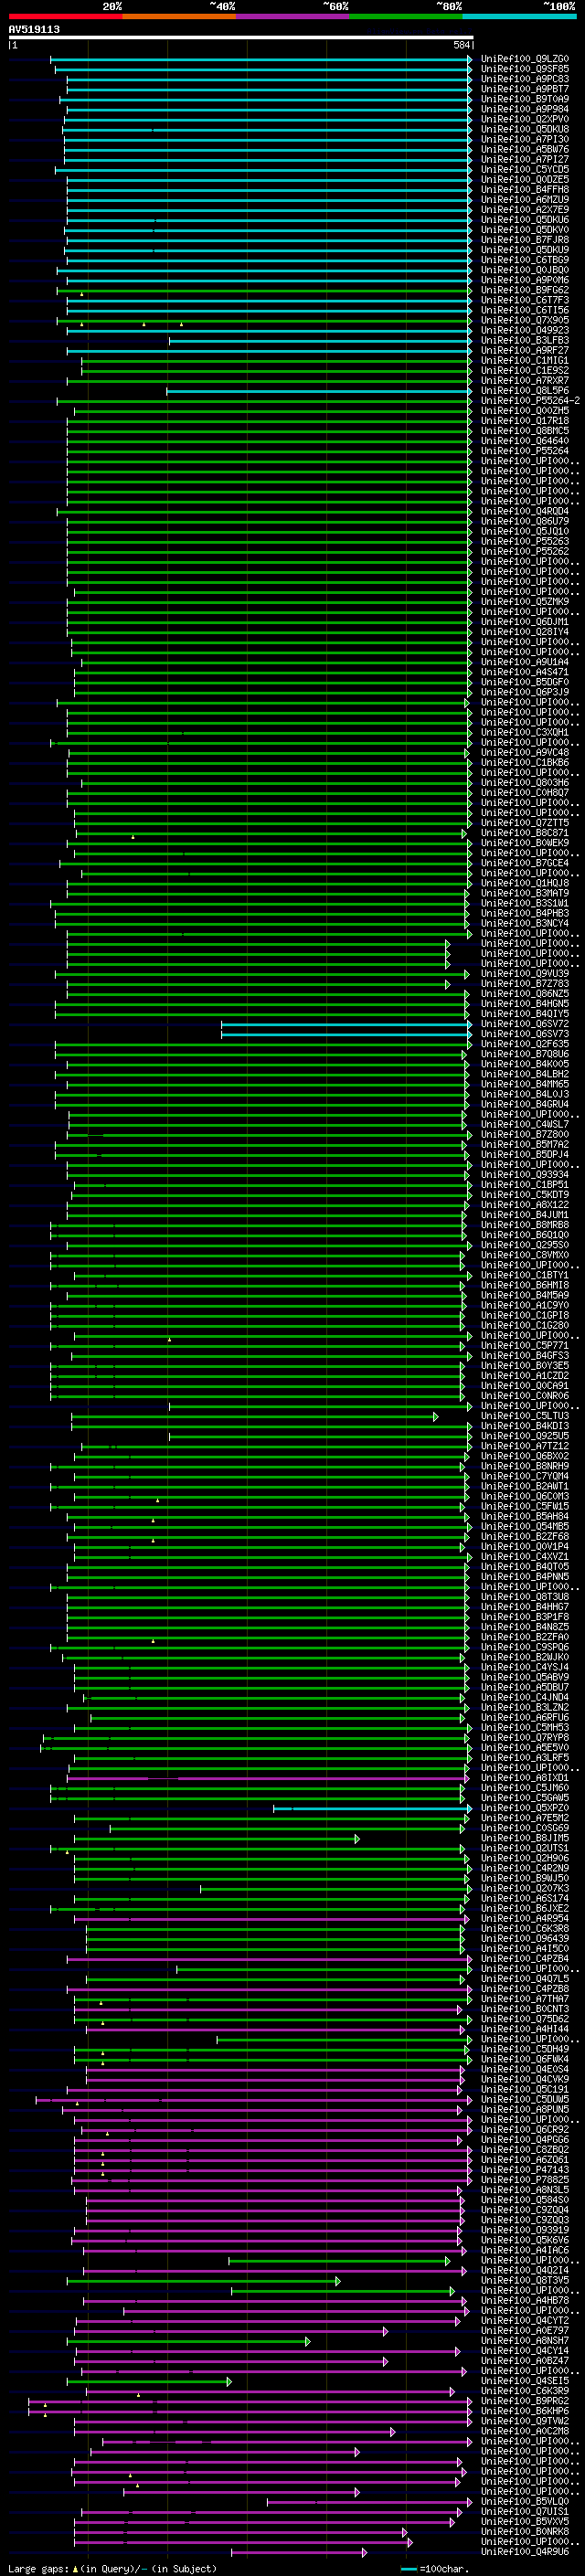Screen dimensions: 585x2576
Task: Select hit UniRef100_Q9VU39
Action: 524,974
